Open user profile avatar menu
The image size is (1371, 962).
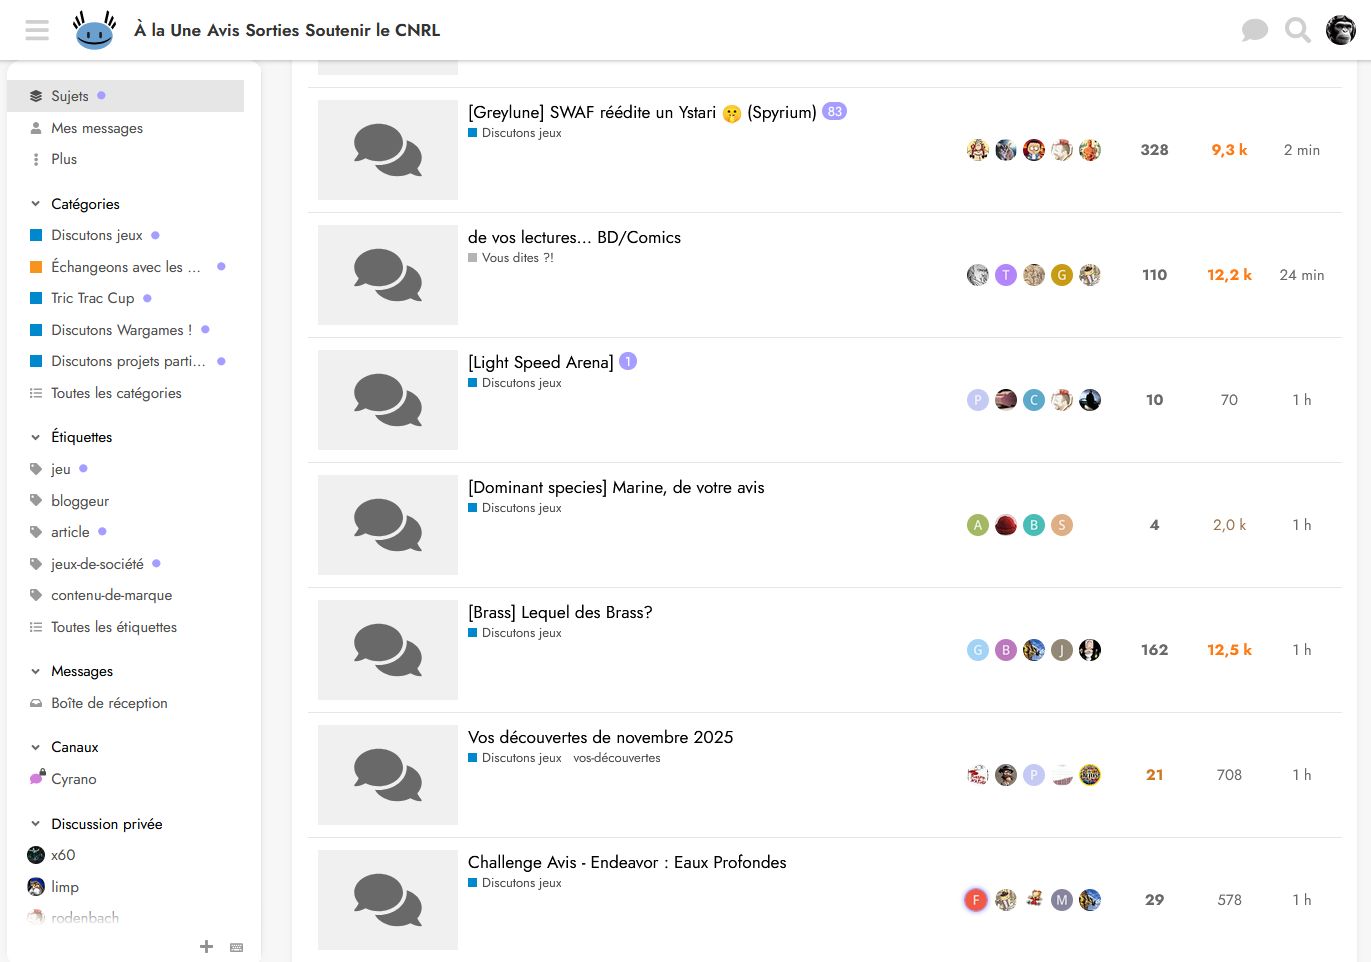[1340, 30]
